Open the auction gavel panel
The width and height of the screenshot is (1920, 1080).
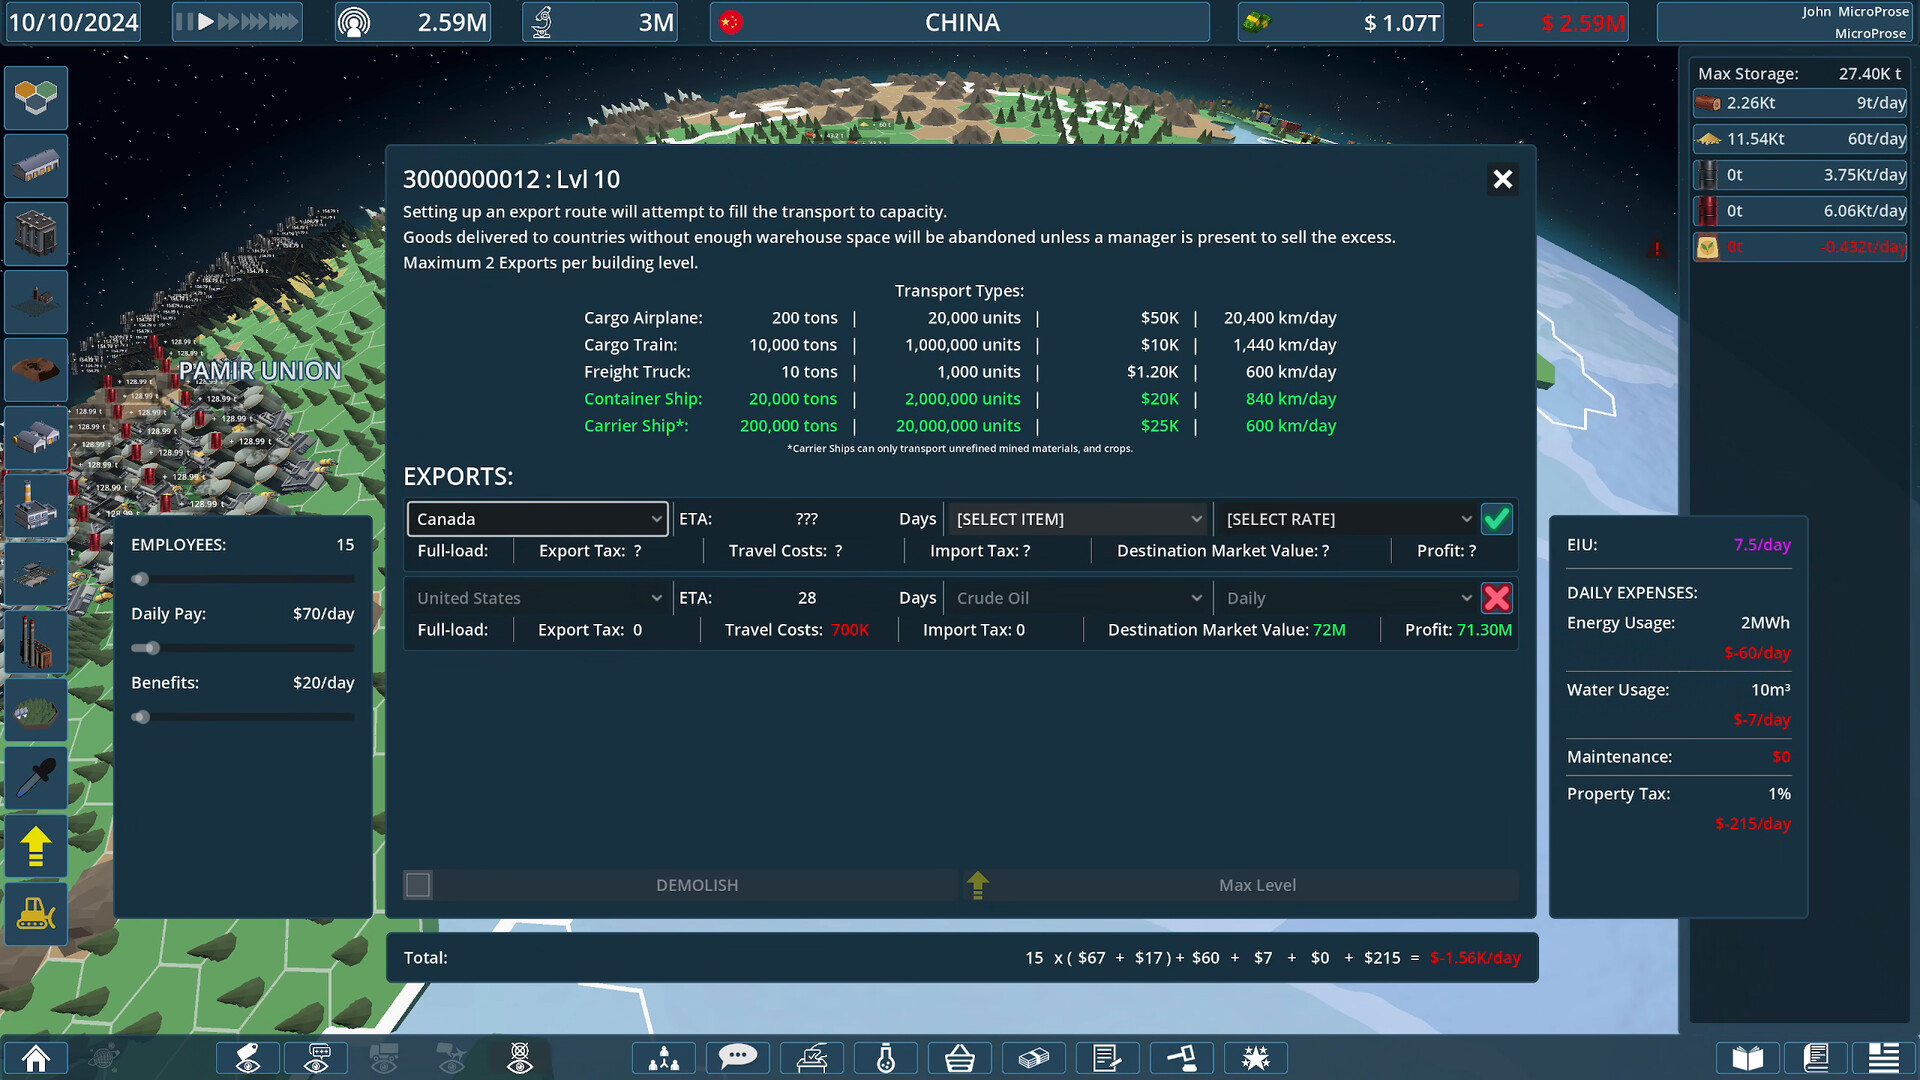[1182, 1057]
